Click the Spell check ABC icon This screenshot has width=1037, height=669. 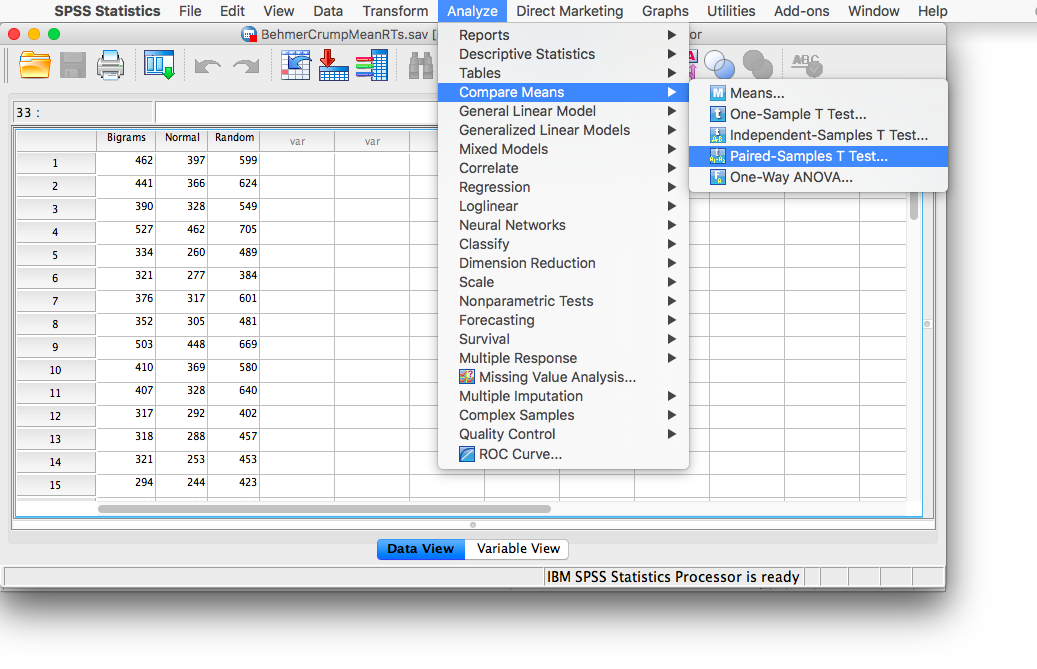point(808,65)
